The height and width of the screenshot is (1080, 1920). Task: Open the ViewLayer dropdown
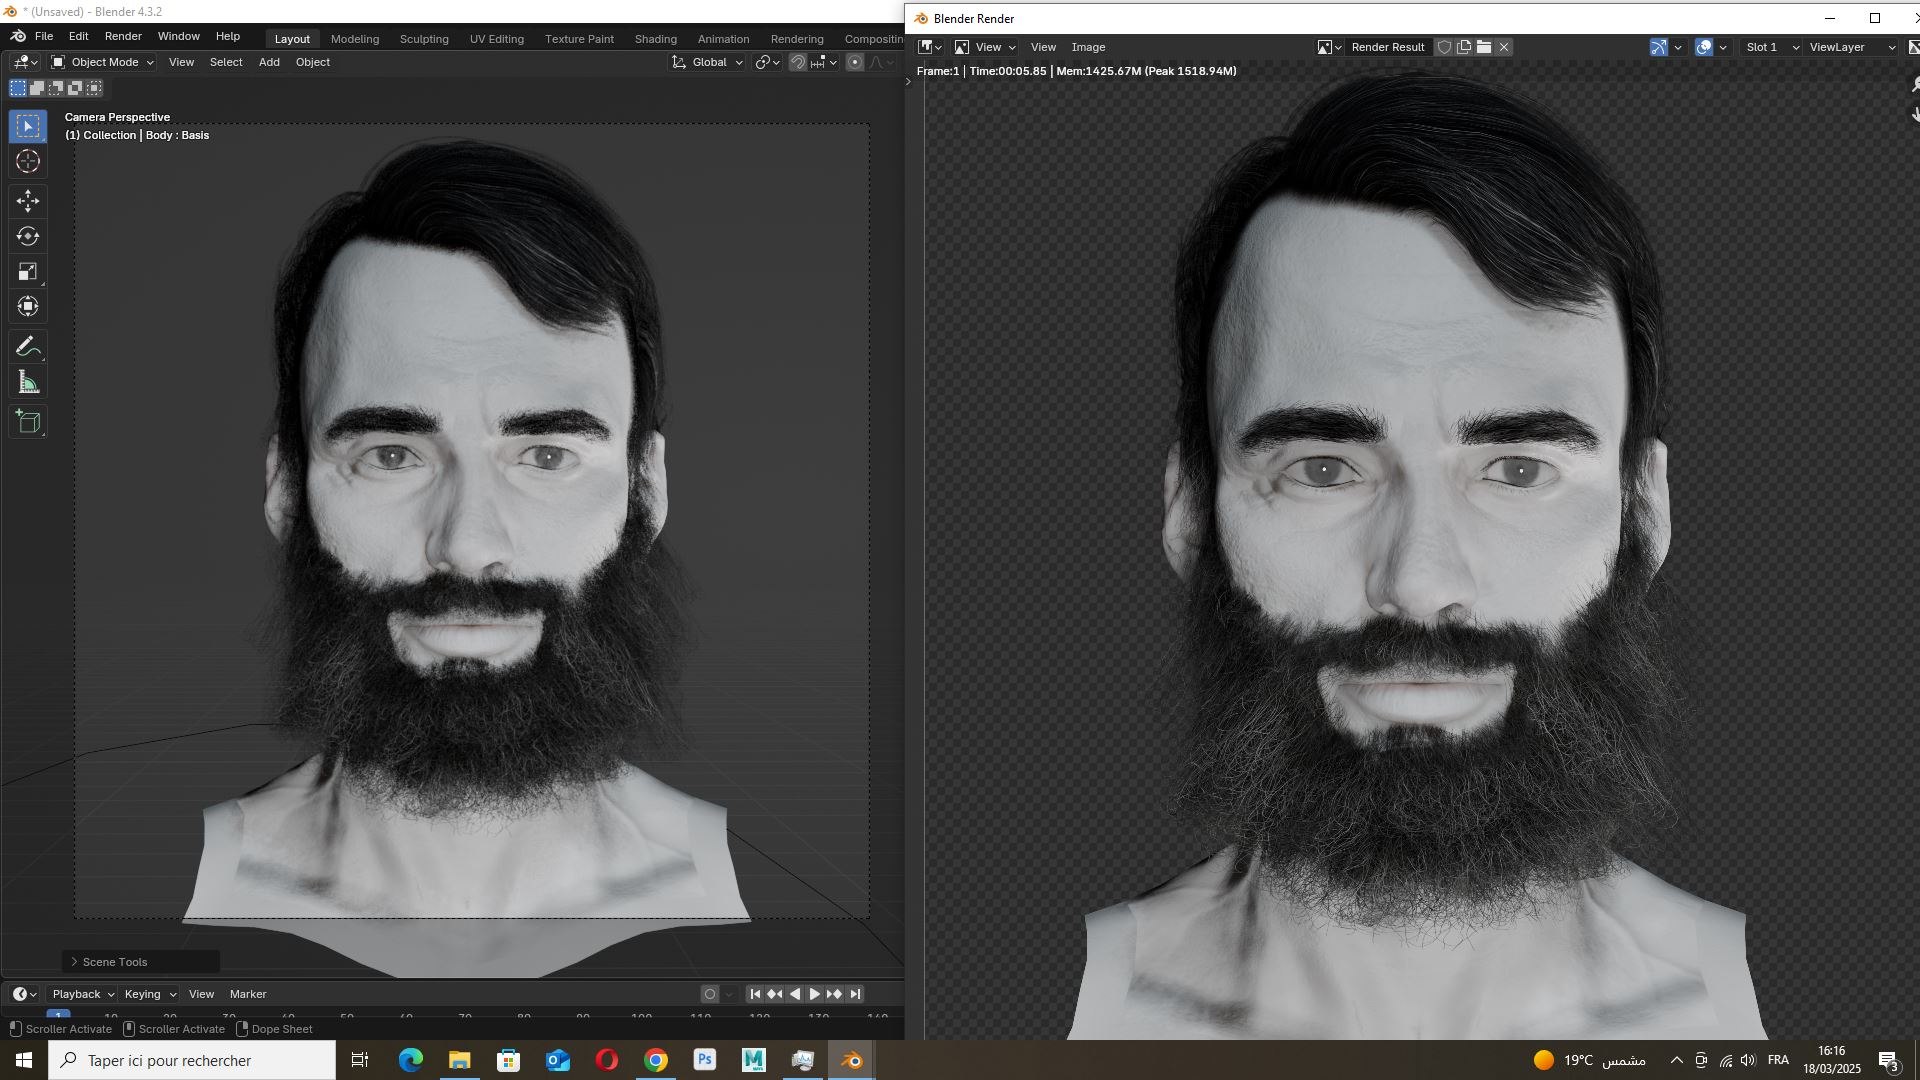[1852, 47]
